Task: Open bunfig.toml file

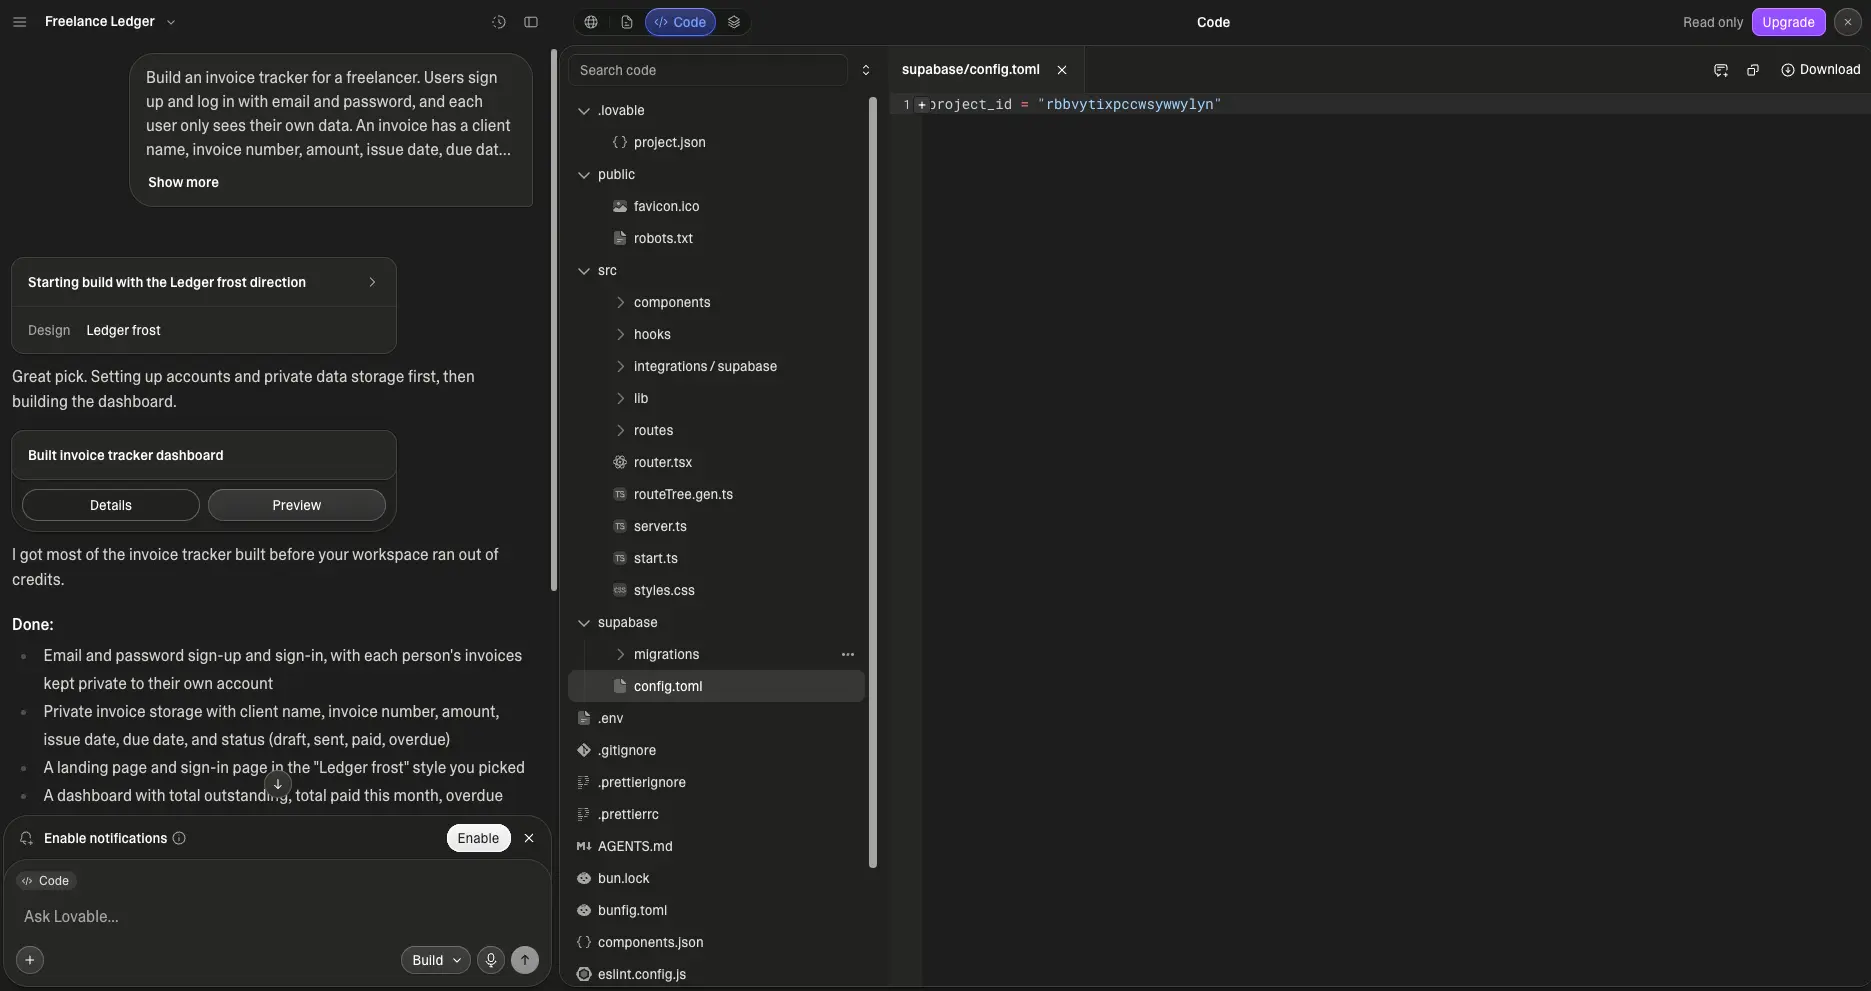Action: pyautogui.click(x=716, y=910)
